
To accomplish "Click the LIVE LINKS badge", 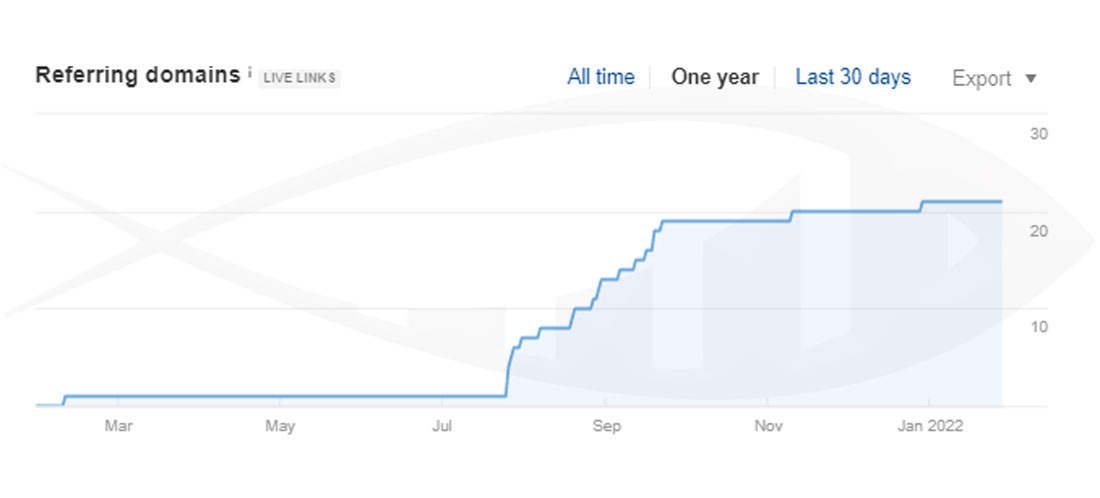I will [x=299, y=78].
